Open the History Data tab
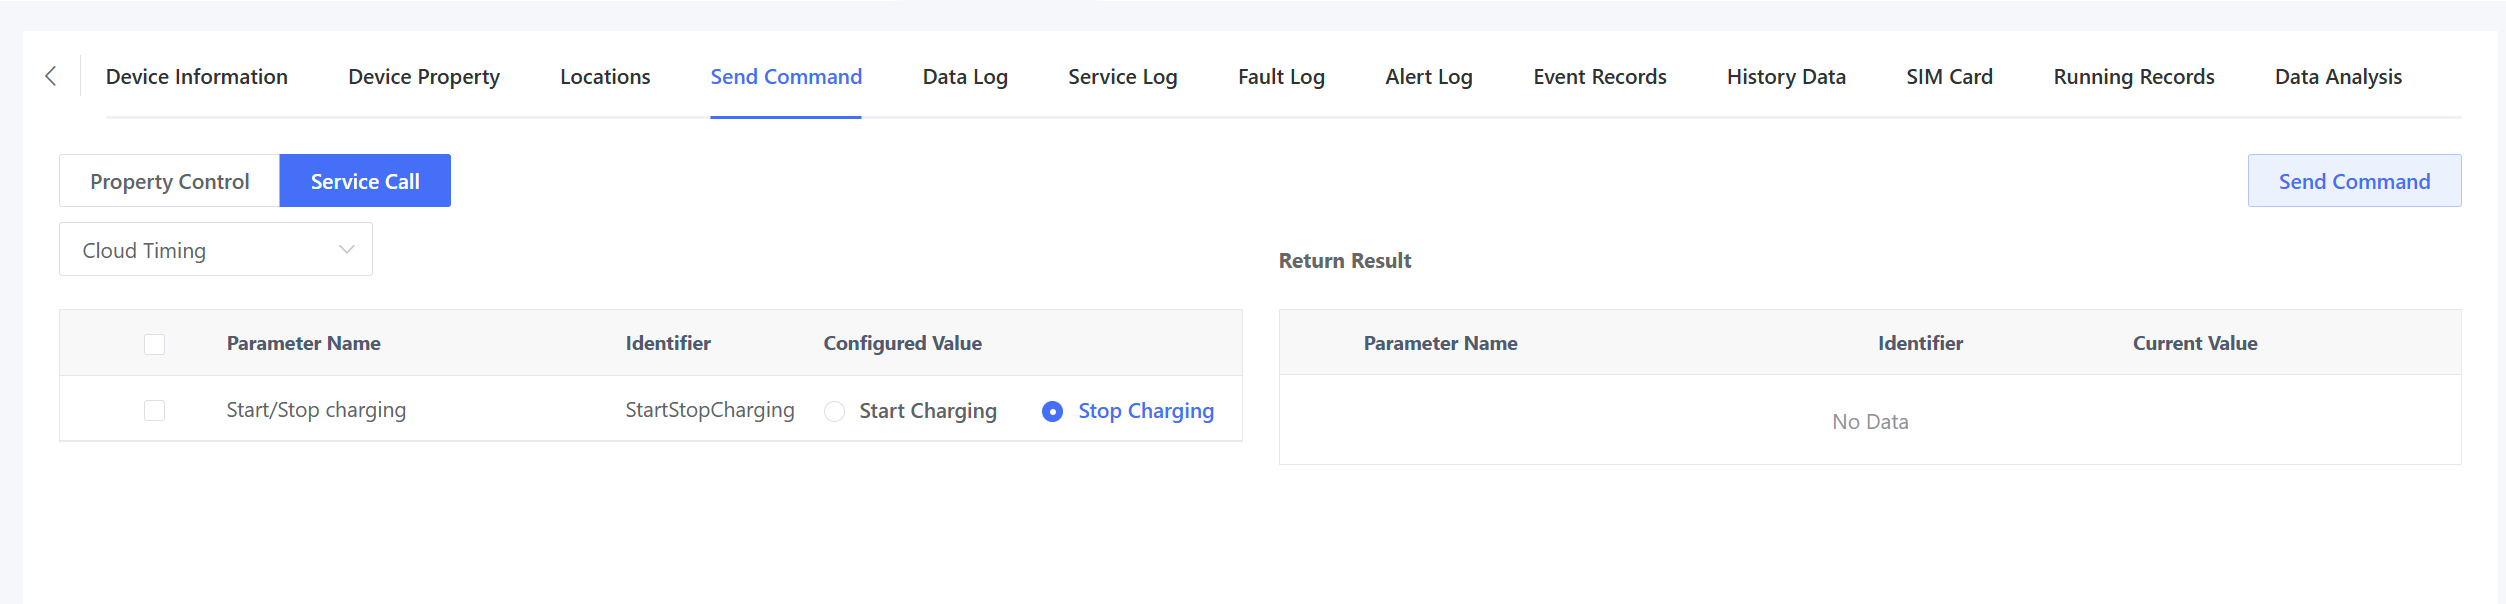Screen dimensions: 2506x604 (1786, 77)
